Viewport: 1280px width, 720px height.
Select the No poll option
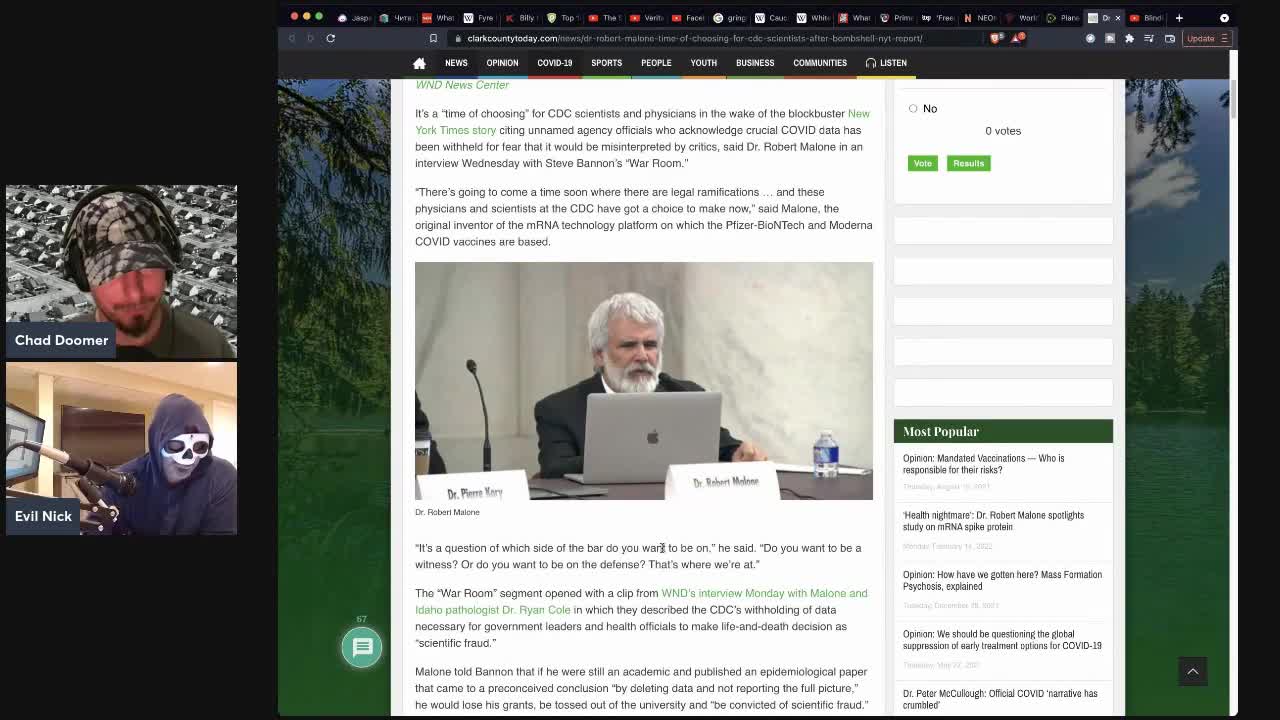pyautogui.click(x=913, y=108)
